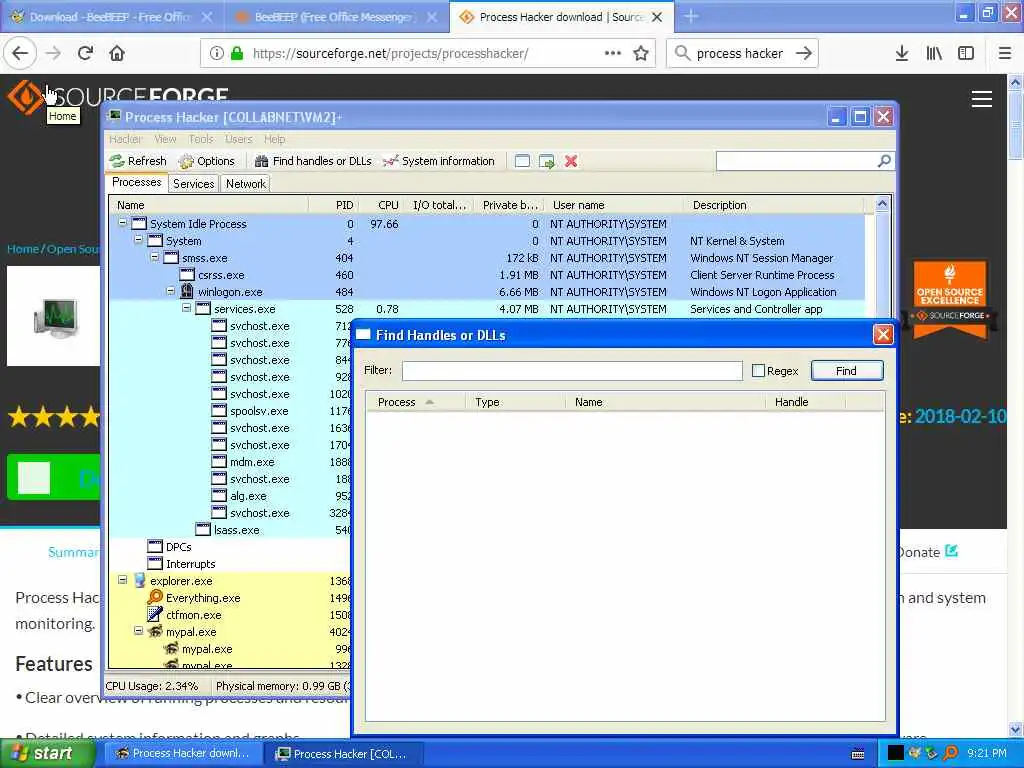1024x768 pixels.
Task: Go back with the browser back arrow
Action: pos(20,53)
